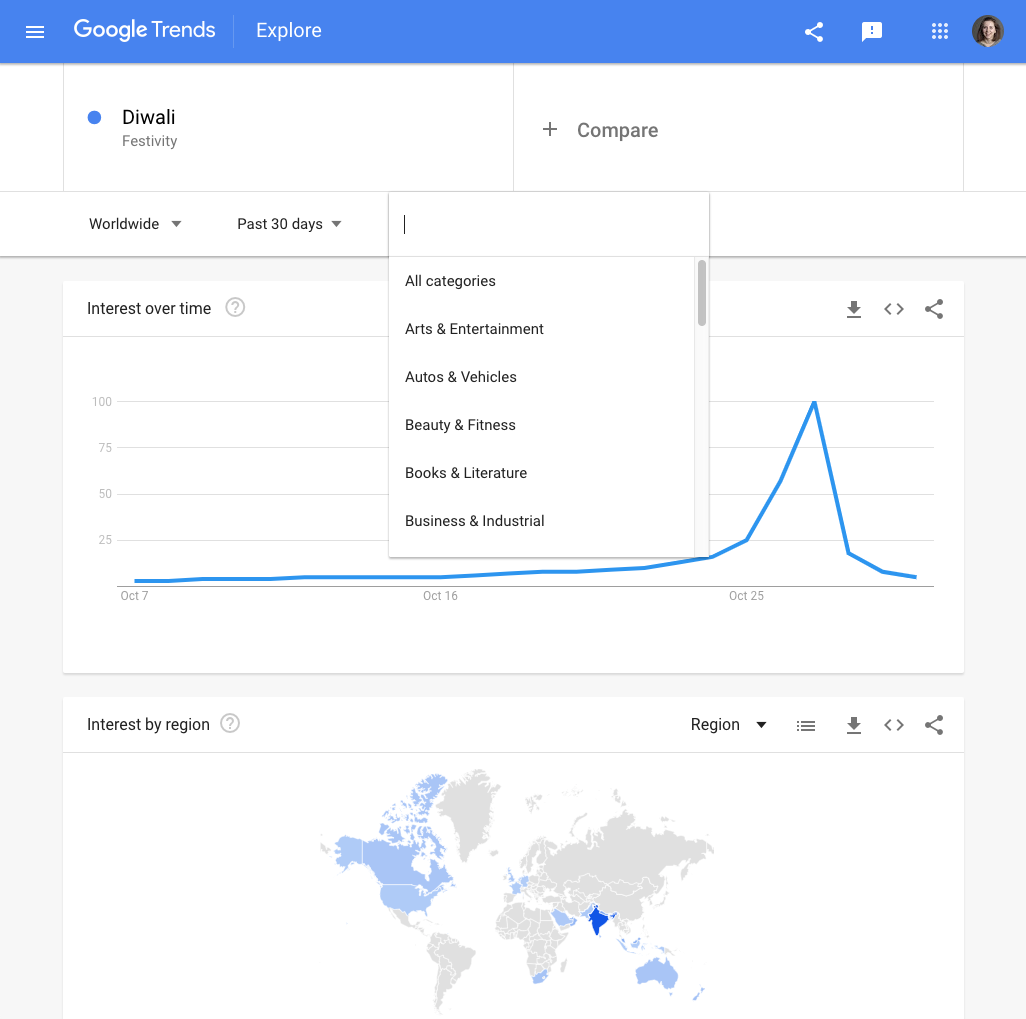1026x1019 pixels.
Task: Share this Trends exploration from the header
Action: pos(813,31)
